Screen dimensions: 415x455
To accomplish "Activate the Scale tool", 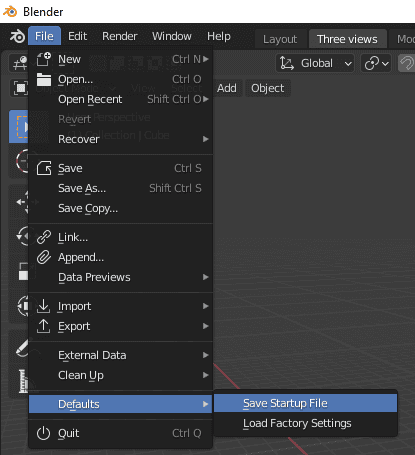I will pyautogui.click(x=22, y=271).
